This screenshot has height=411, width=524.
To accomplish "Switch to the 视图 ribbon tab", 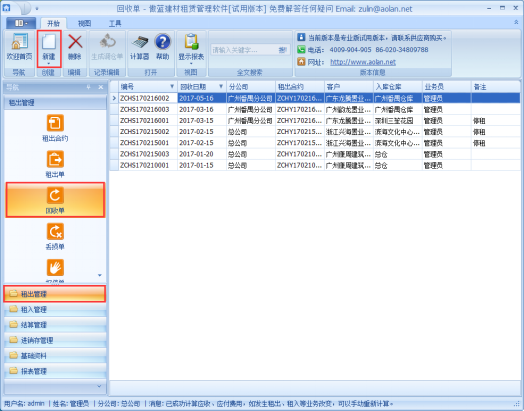I will (84, 23).
